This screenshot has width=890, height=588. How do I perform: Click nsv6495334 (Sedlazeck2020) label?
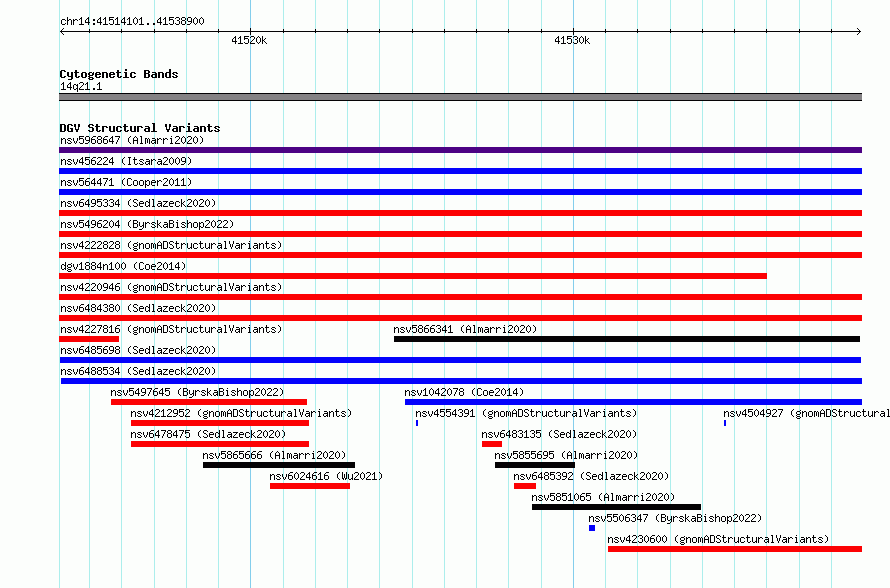pyautogui.click(x=138, y=203)
